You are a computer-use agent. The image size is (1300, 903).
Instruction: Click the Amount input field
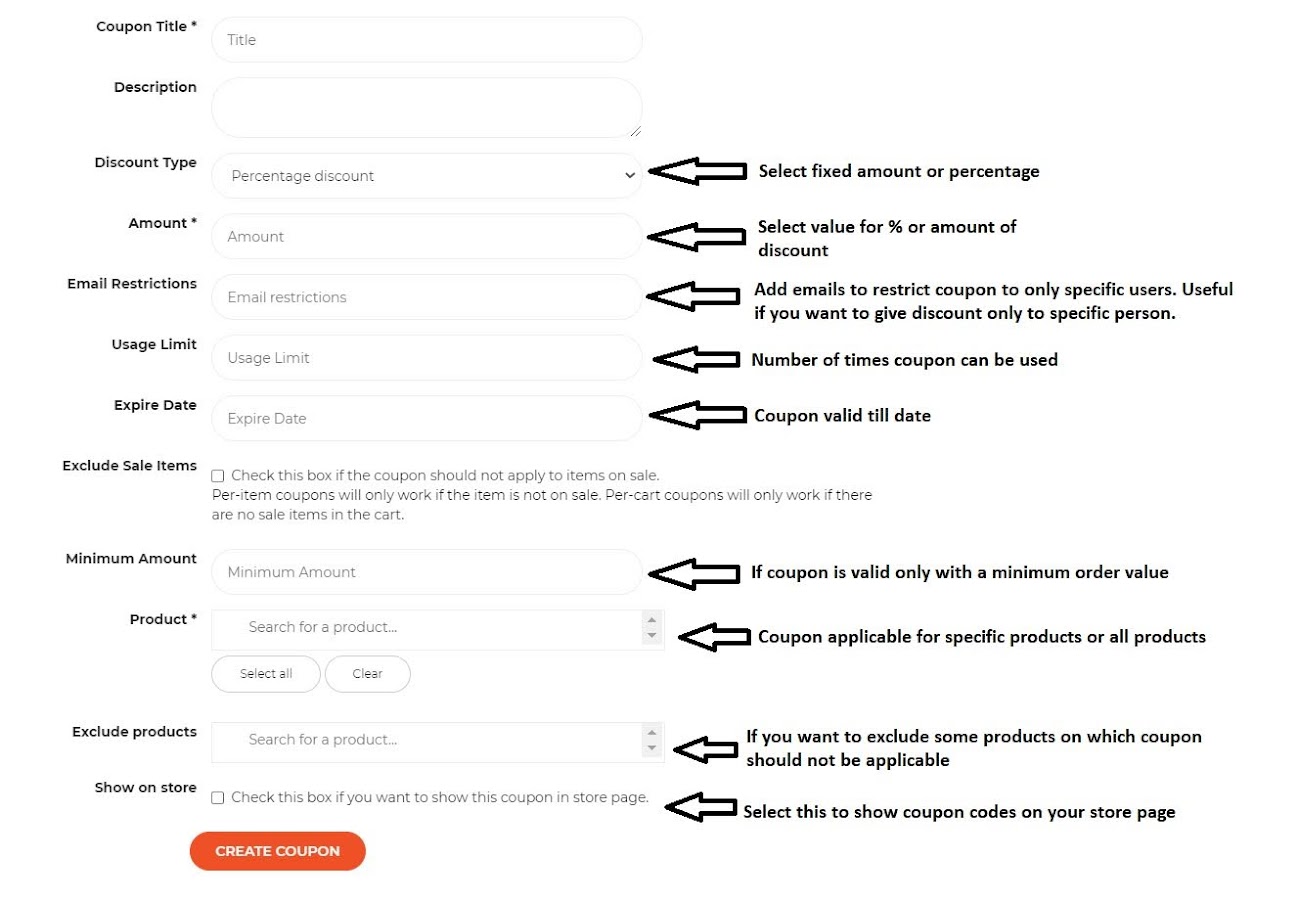426,237
